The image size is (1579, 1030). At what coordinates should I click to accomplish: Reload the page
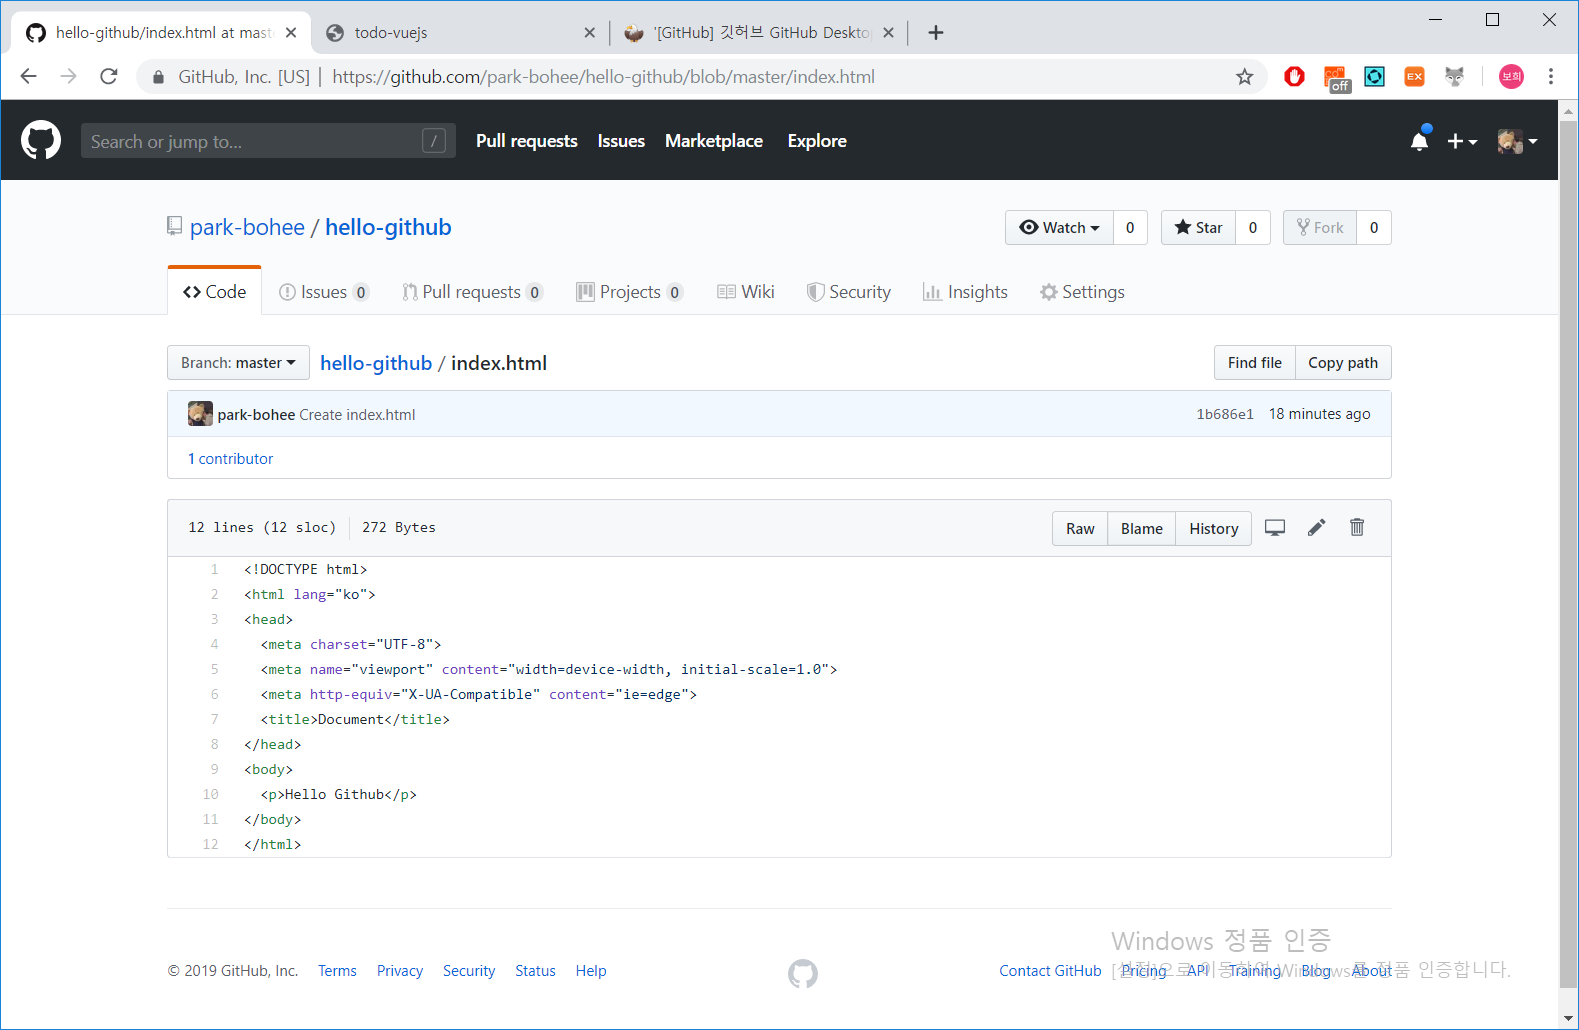(x=109, y=77)
